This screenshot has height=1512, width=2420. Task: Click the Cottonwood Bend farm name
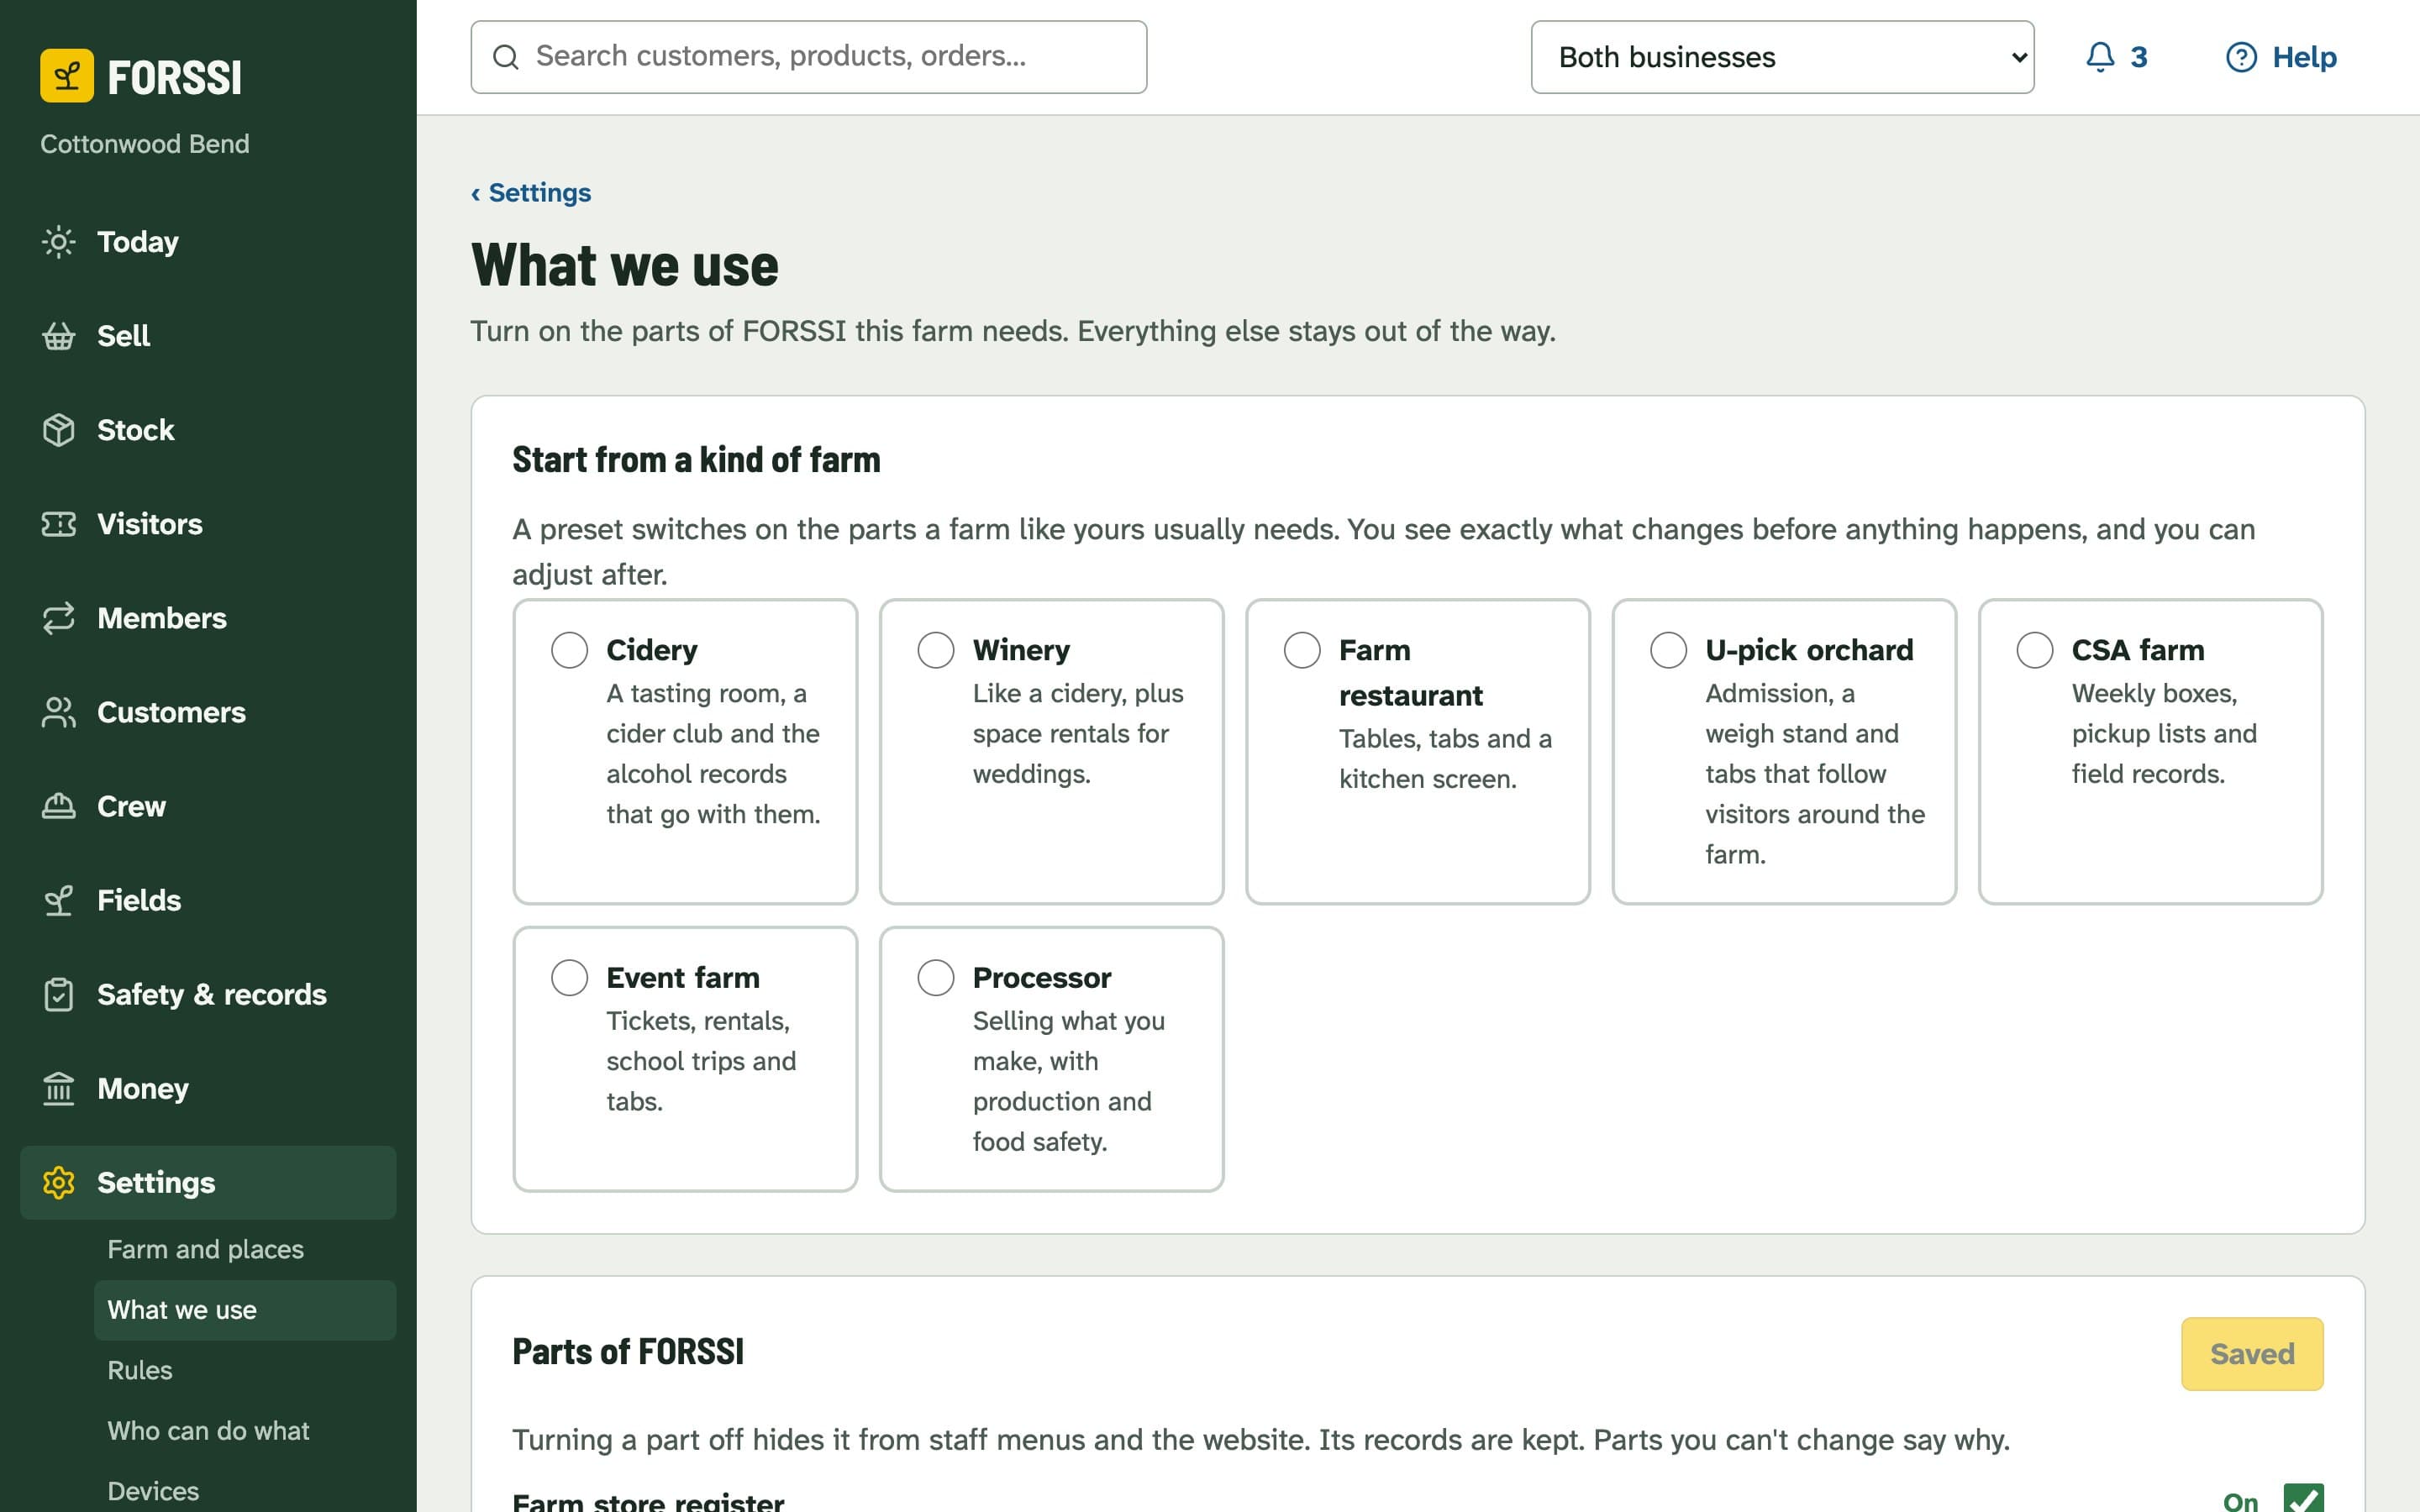coord(145,144)
